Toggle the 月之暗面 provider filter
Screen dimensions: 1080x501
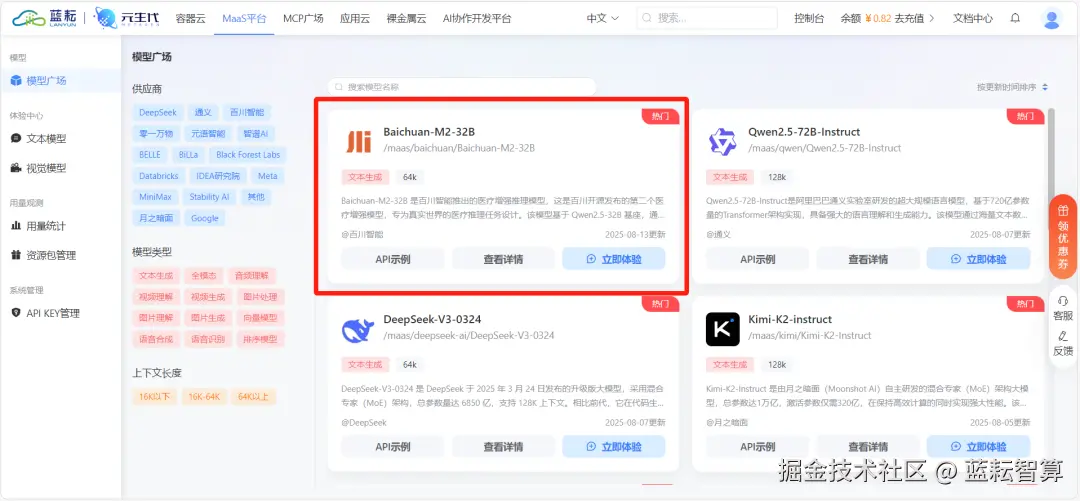pos(156,218)
